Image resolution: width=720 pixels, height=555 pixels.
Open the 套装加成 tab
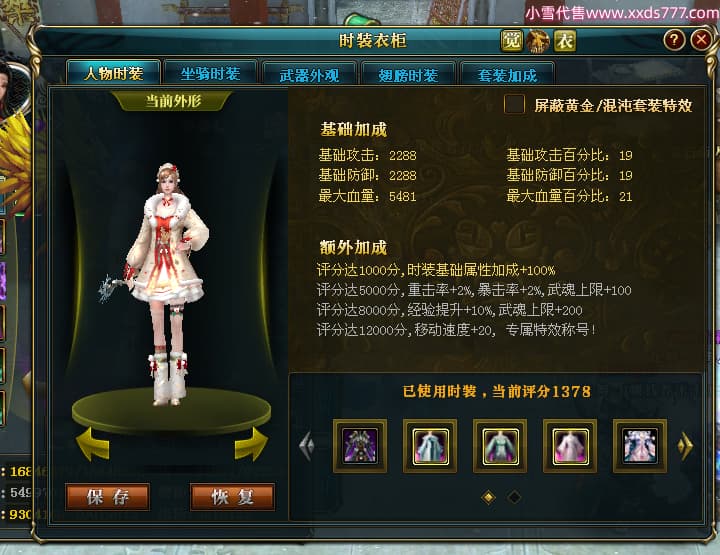click(x=507, y=75)
